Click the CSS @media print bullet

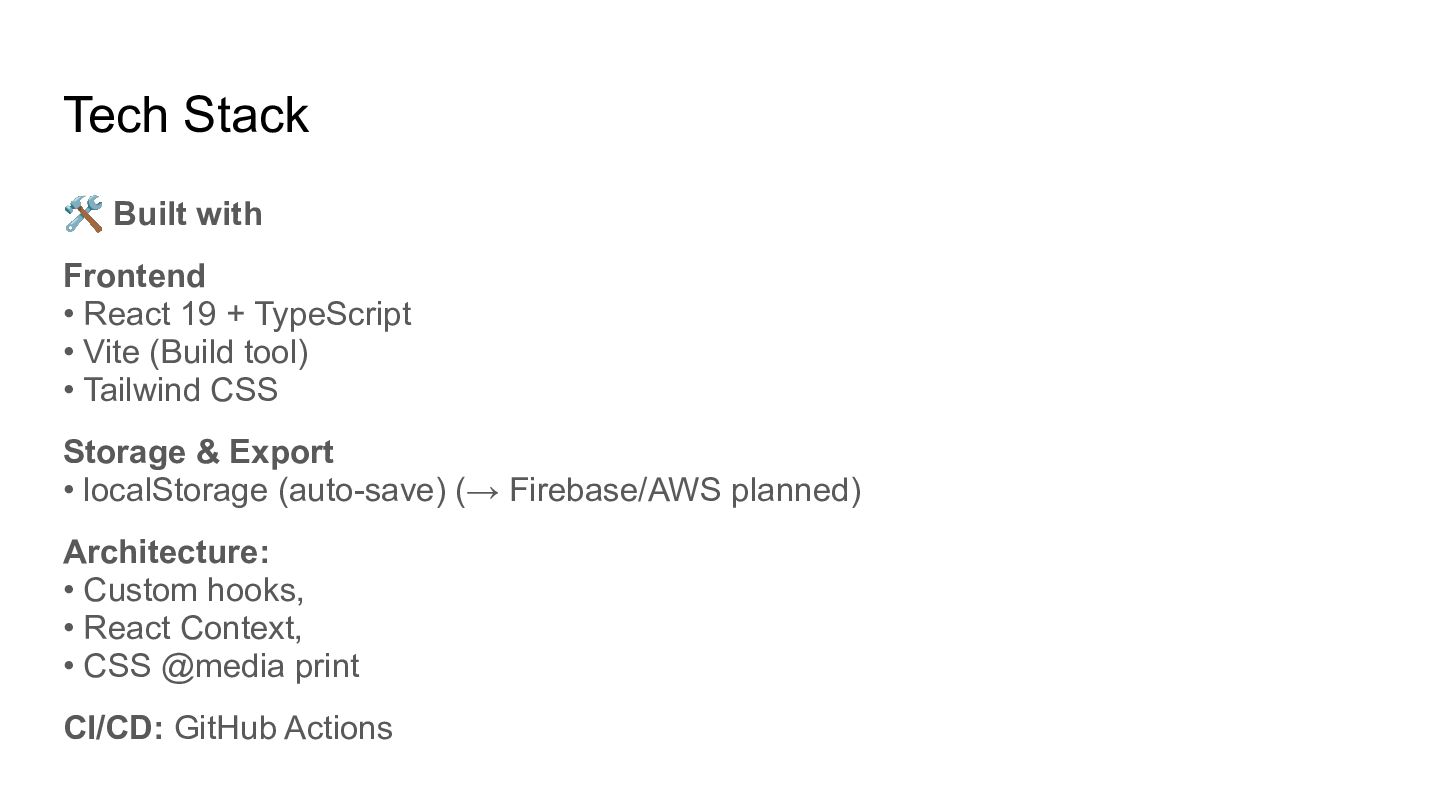click(211, 666)
